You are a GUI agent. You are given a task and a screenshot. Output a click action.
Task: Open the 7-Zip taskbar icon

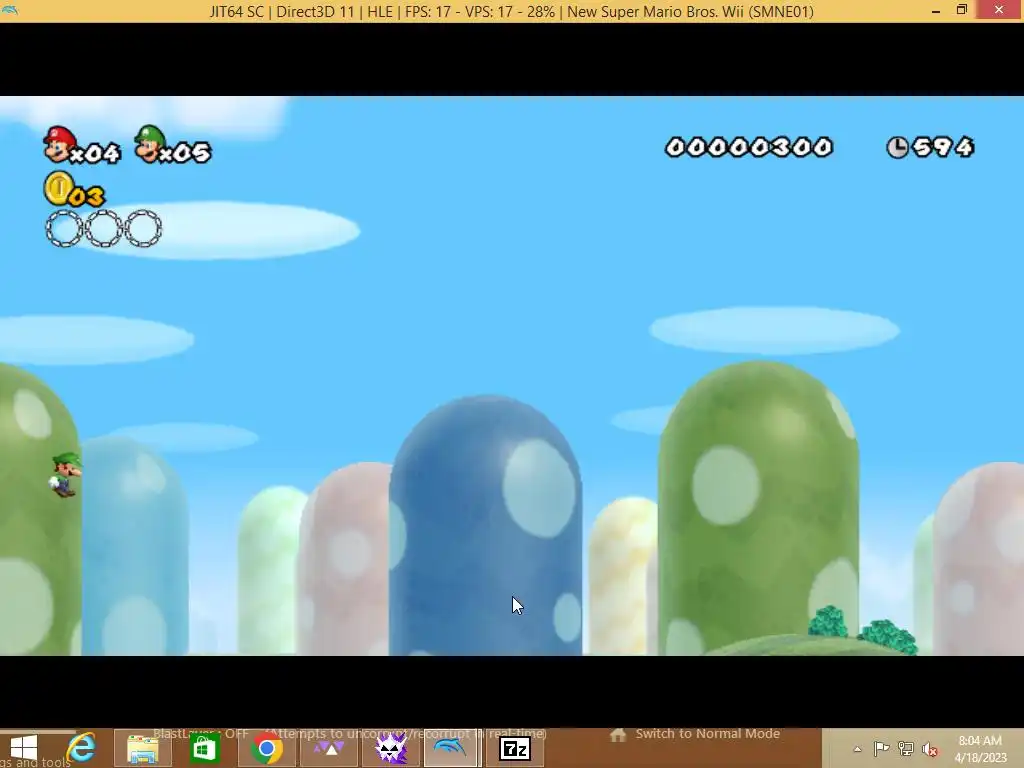pos(515,749)
